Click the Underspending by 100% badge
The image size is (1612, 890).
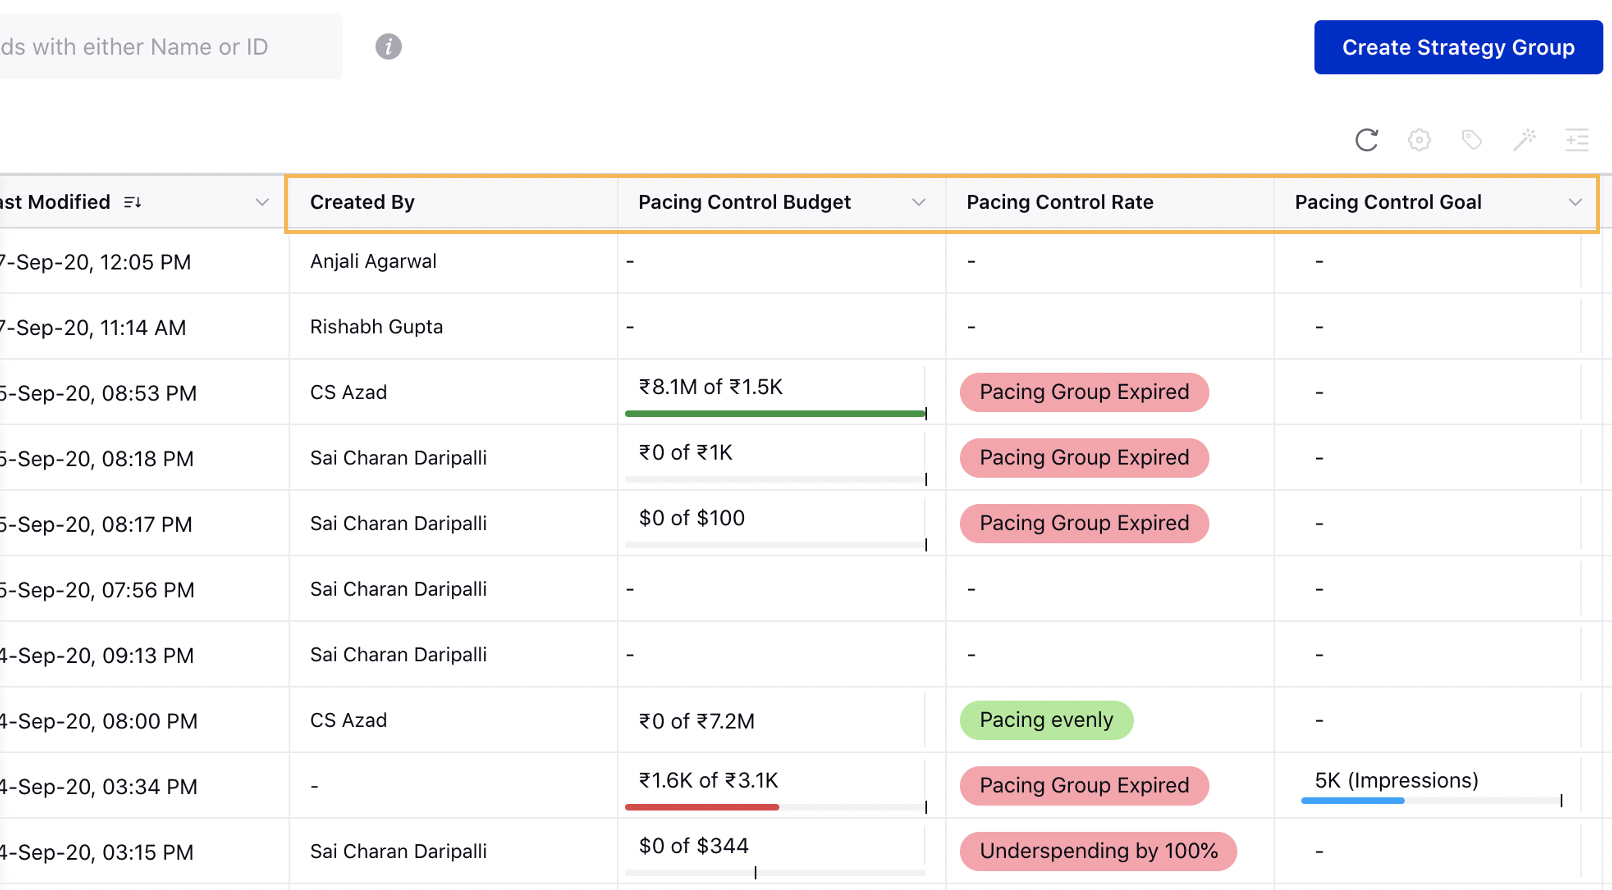[x=1098, y=851]
